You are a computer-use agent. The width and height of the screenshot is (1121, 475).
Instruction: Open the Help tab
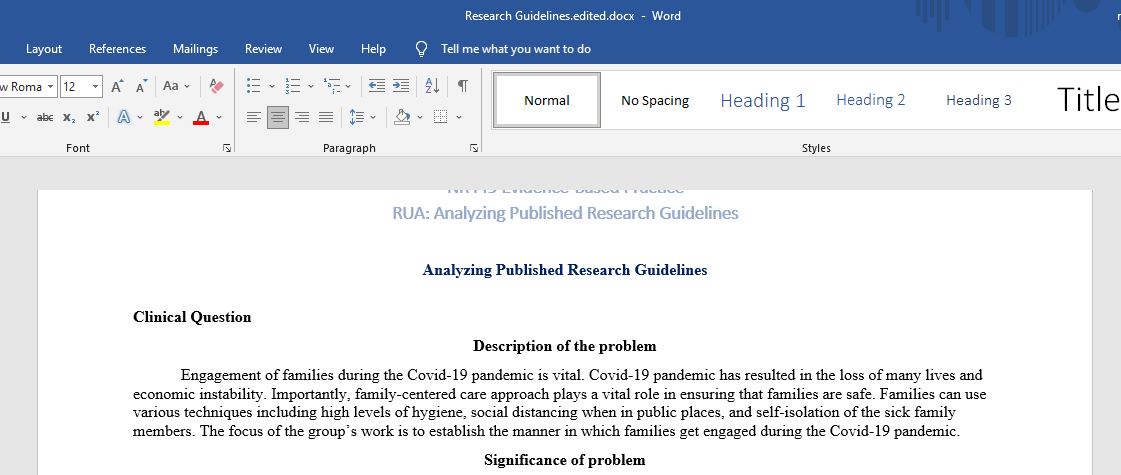click(373, 49)
